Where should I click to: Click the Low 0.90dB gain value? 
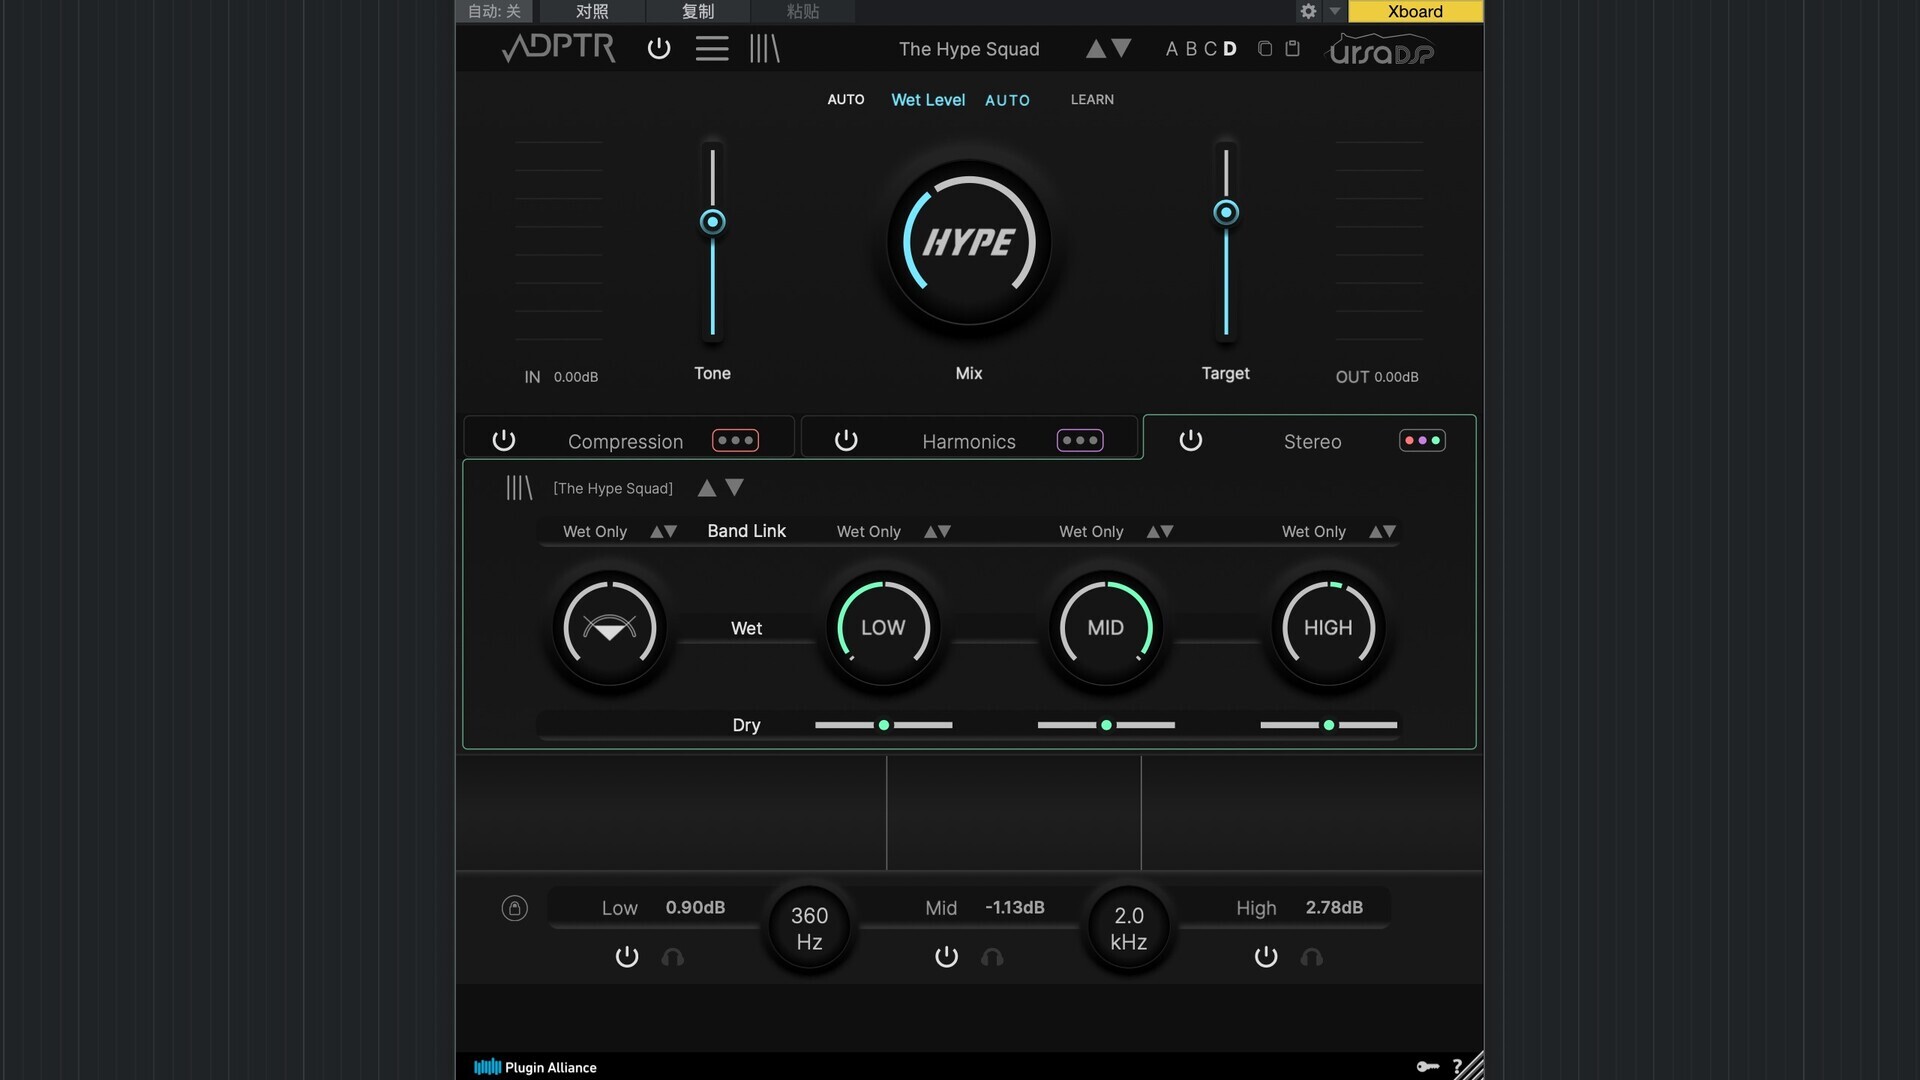(x=695, y=908)
